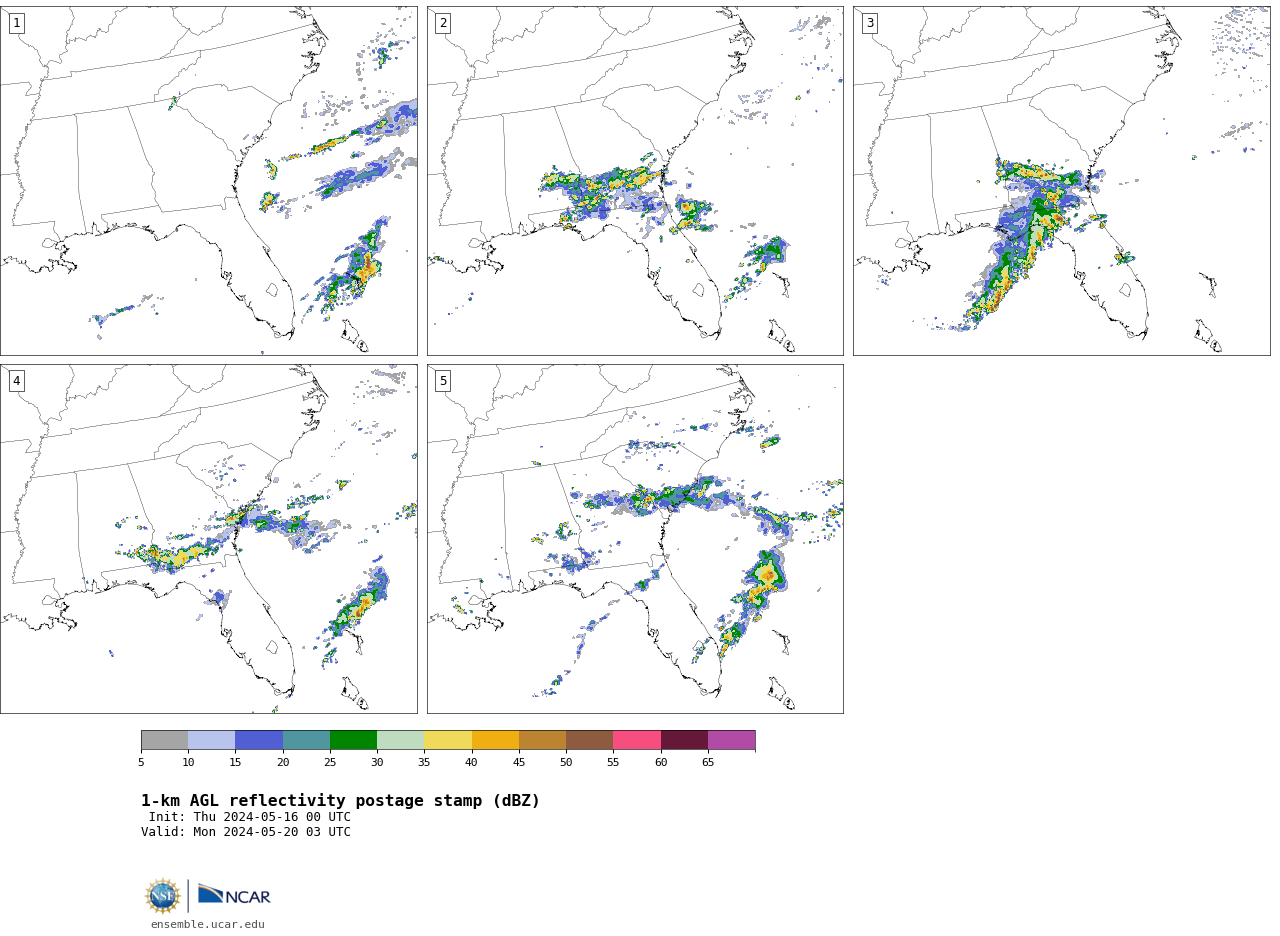Click the dark green 25-30 dBZ swatch
The width and height of the screenshot is (1280, 936).
(x=354, y=740)
